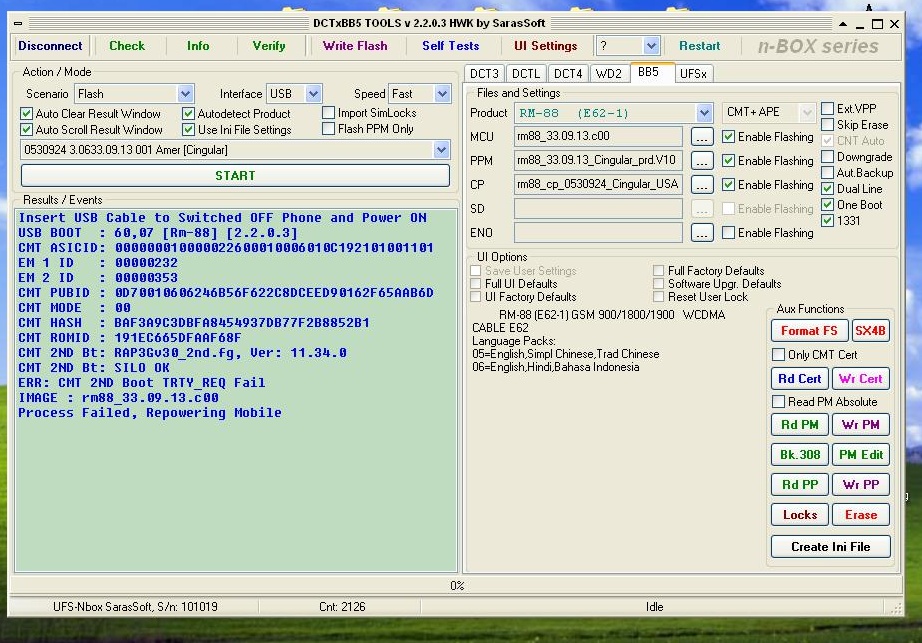Click the progress bar showing 0%
The image size is (922, 643).
coord(456,585)
